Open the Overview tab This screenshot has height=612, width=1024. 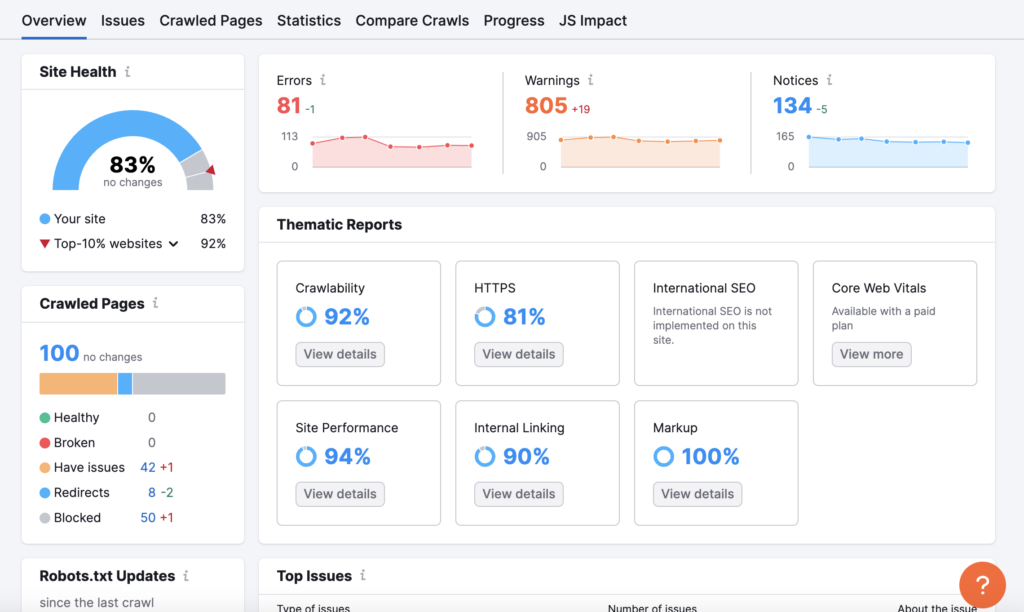click(54, 20)
